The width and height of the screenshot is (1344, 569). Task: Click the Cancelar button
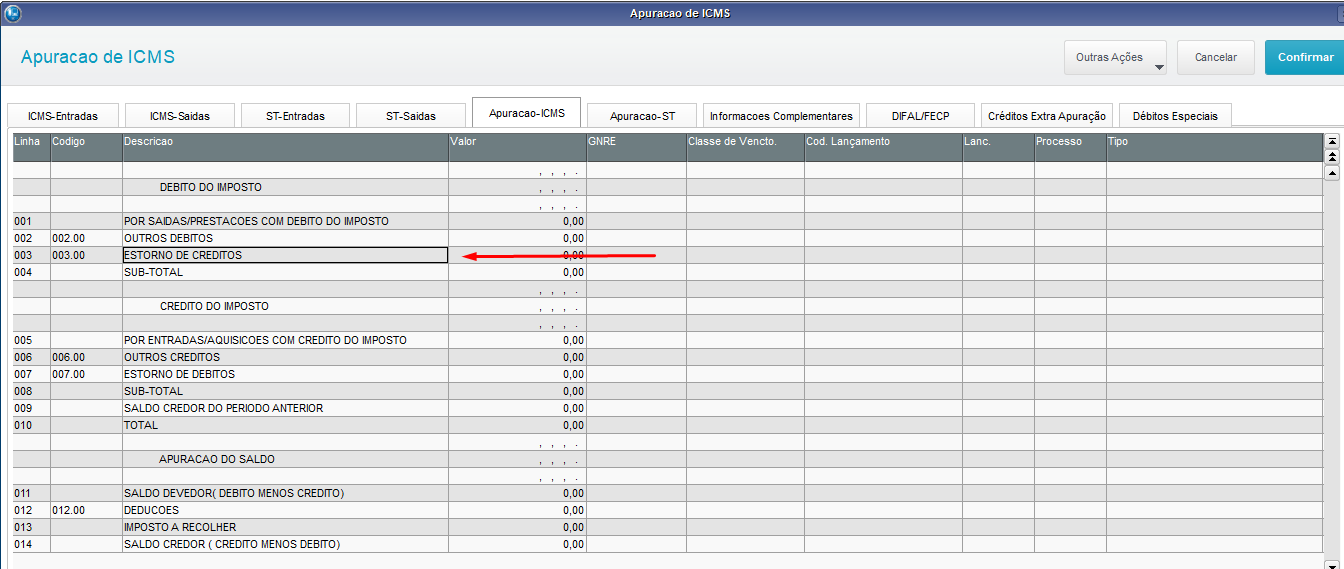[1215, 58]
